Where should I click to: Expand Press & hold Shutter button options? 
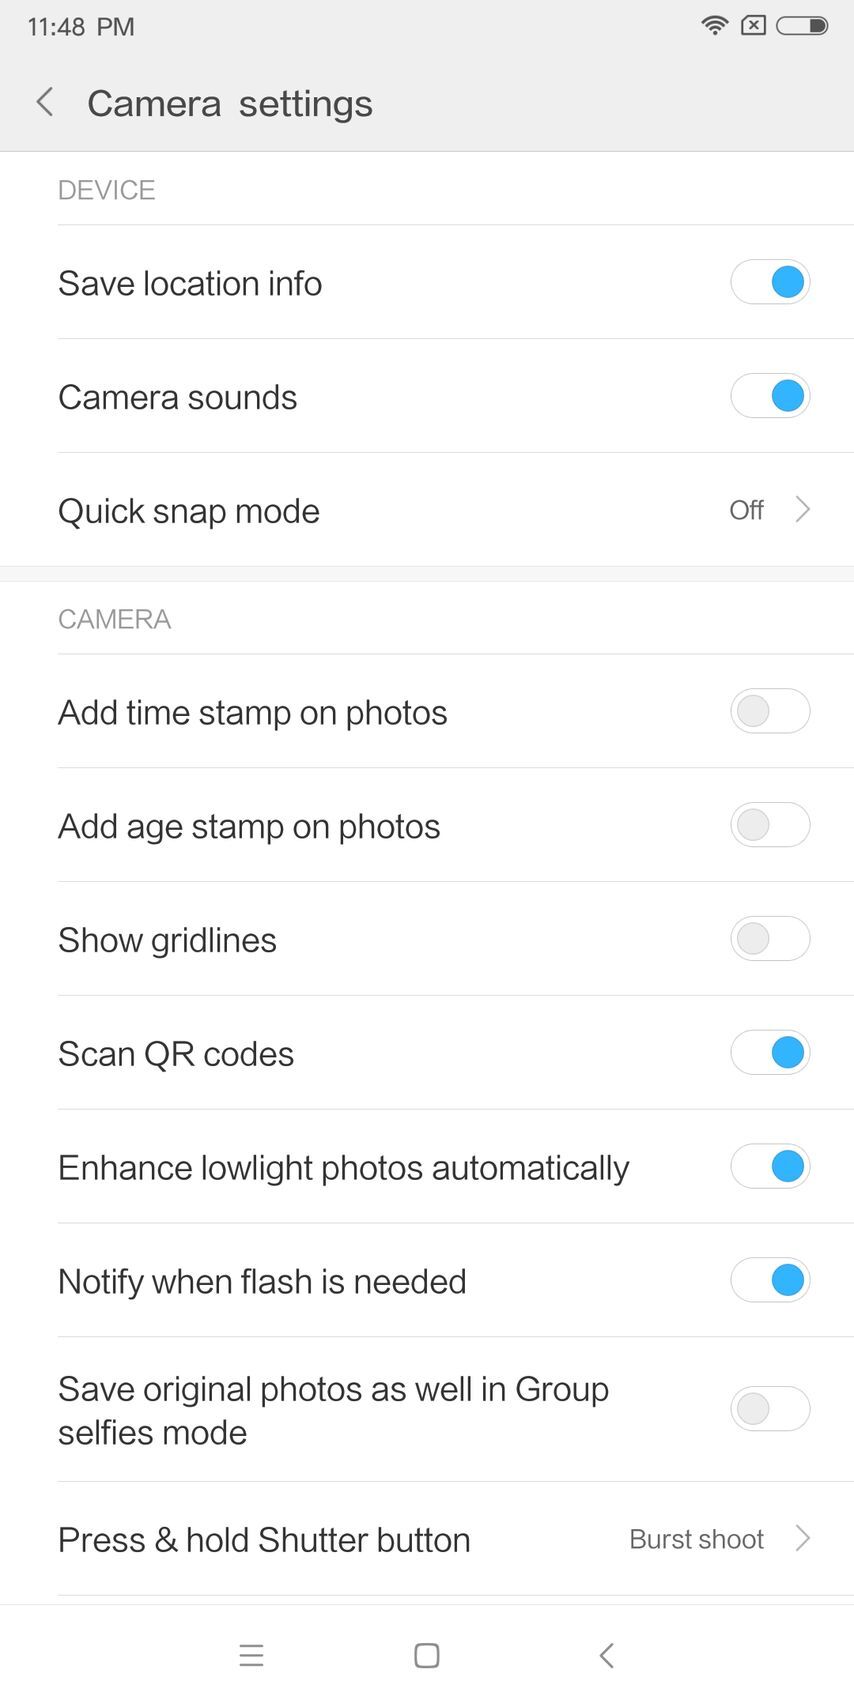point(802,1538)
